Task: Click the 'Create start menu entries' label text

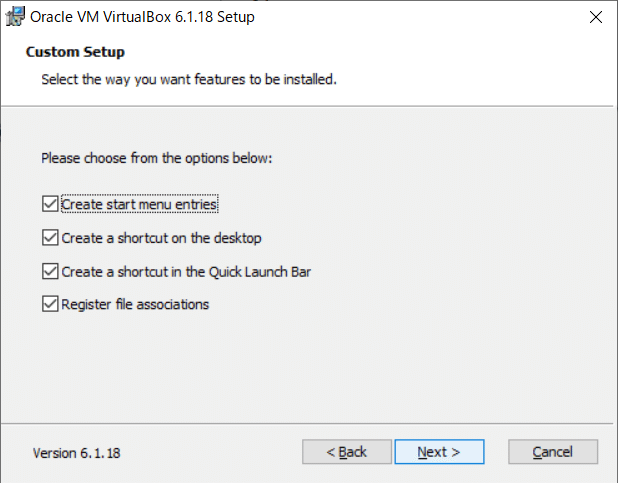Action: click(139, 204)
